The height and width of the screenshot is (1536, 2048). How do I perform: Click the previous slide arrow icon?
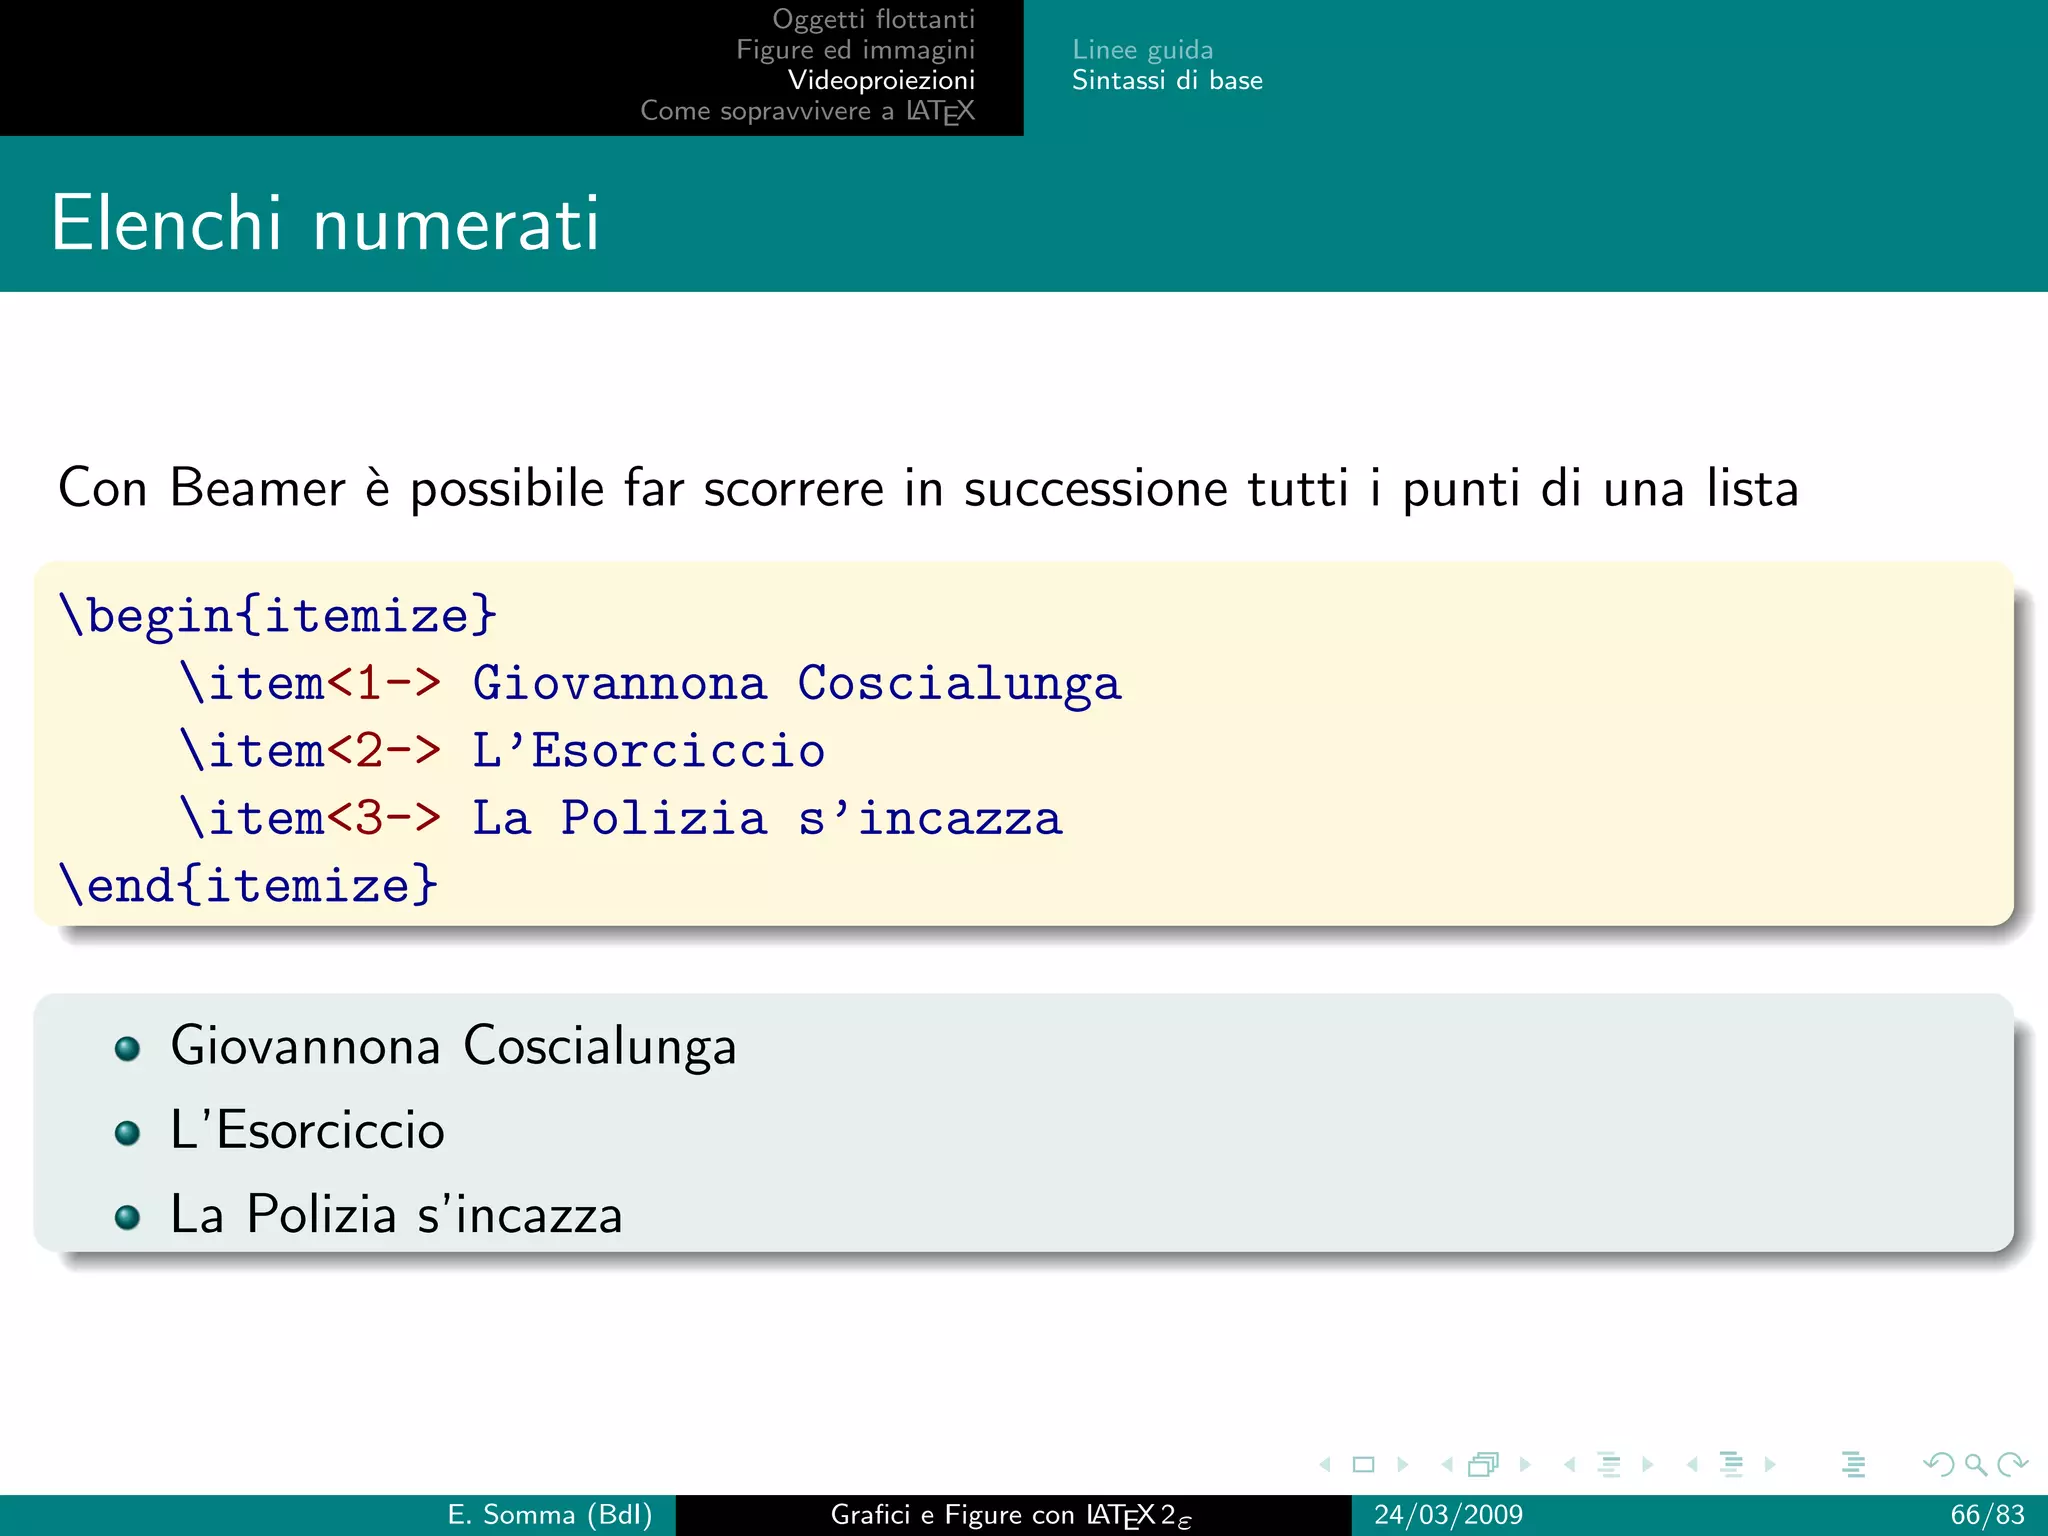tap(1325, 1465)
